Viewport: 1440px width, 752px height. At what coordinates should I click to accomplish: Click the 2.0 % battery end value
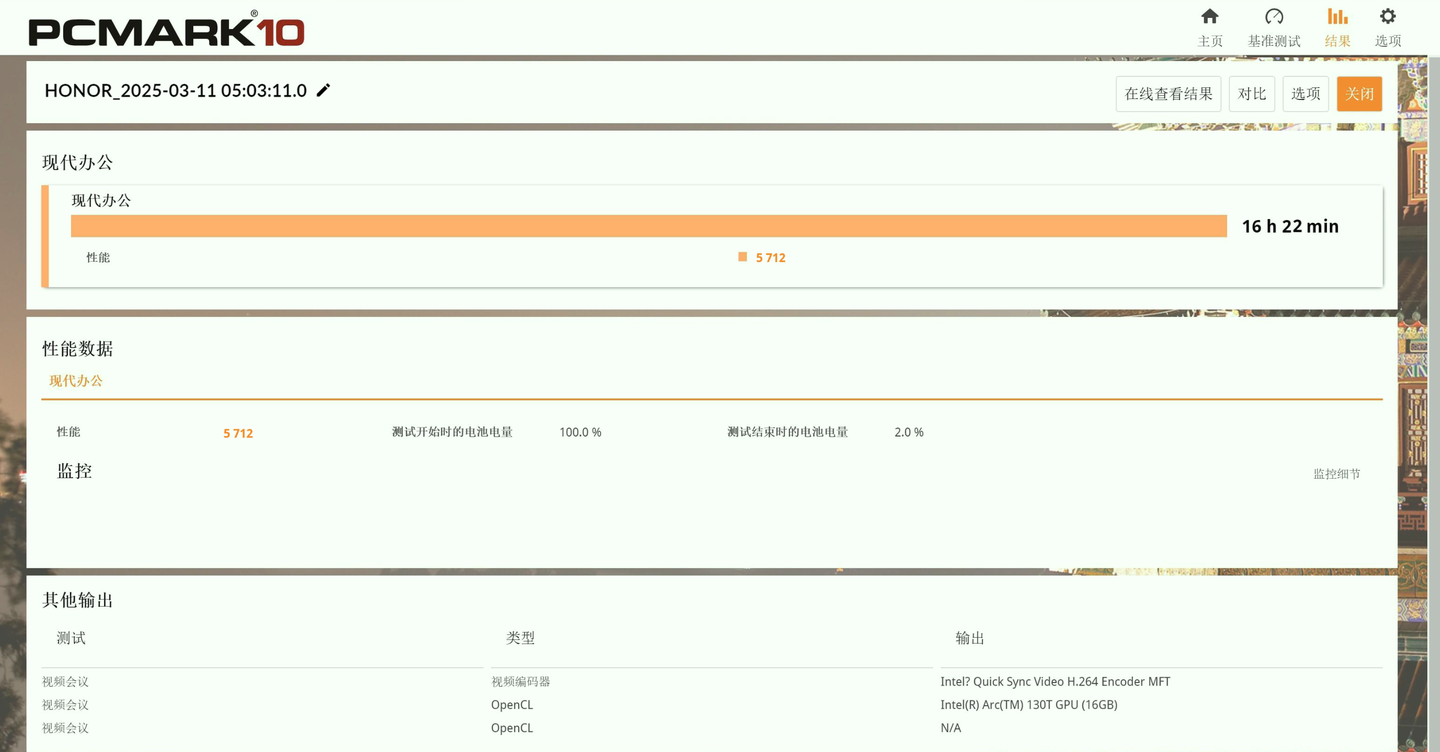909,432
